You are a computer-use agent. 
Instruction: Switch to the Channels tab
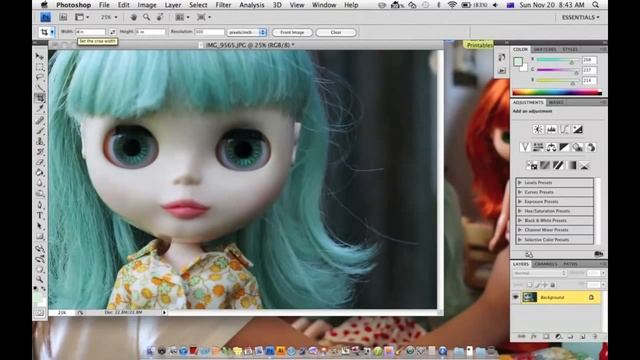(x=546, y=264)
